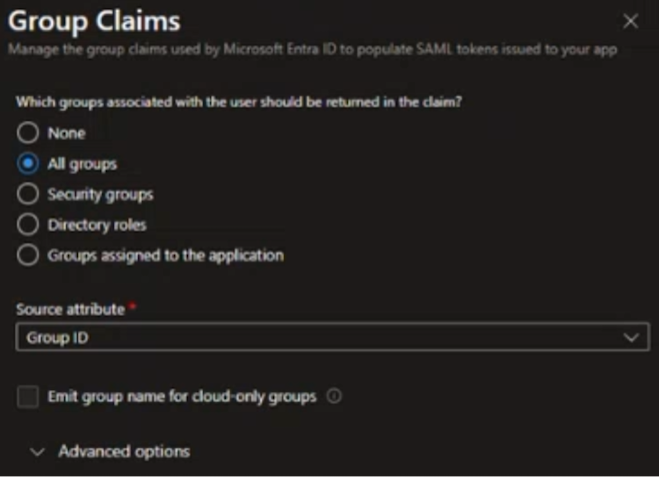The width and height of the screenshot is (659, 477).
Task: Close the Group Claims panel
Action: click(630, 21)
